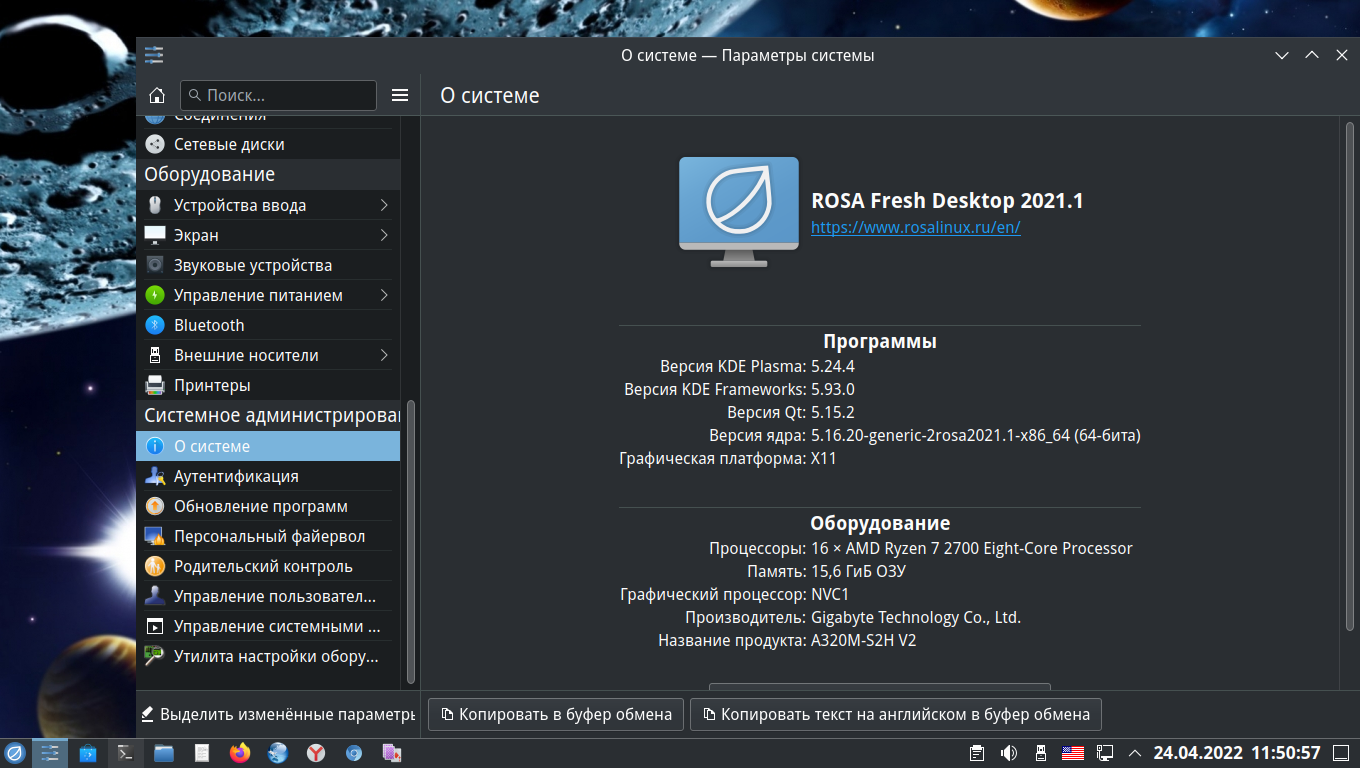1360x768 pixels.
Task: Open Звуковые устройства settings
Action: coord(268,265)
